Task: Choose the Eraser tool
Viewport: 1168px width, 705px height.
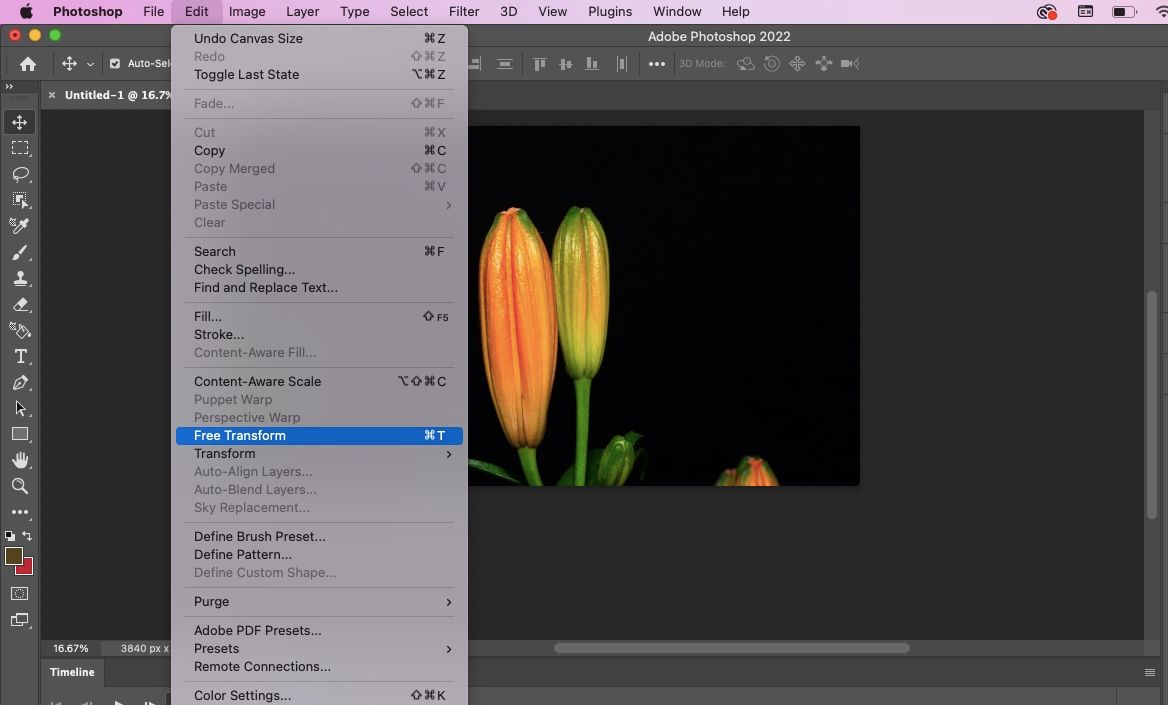Action: click(x=20, y=305)
